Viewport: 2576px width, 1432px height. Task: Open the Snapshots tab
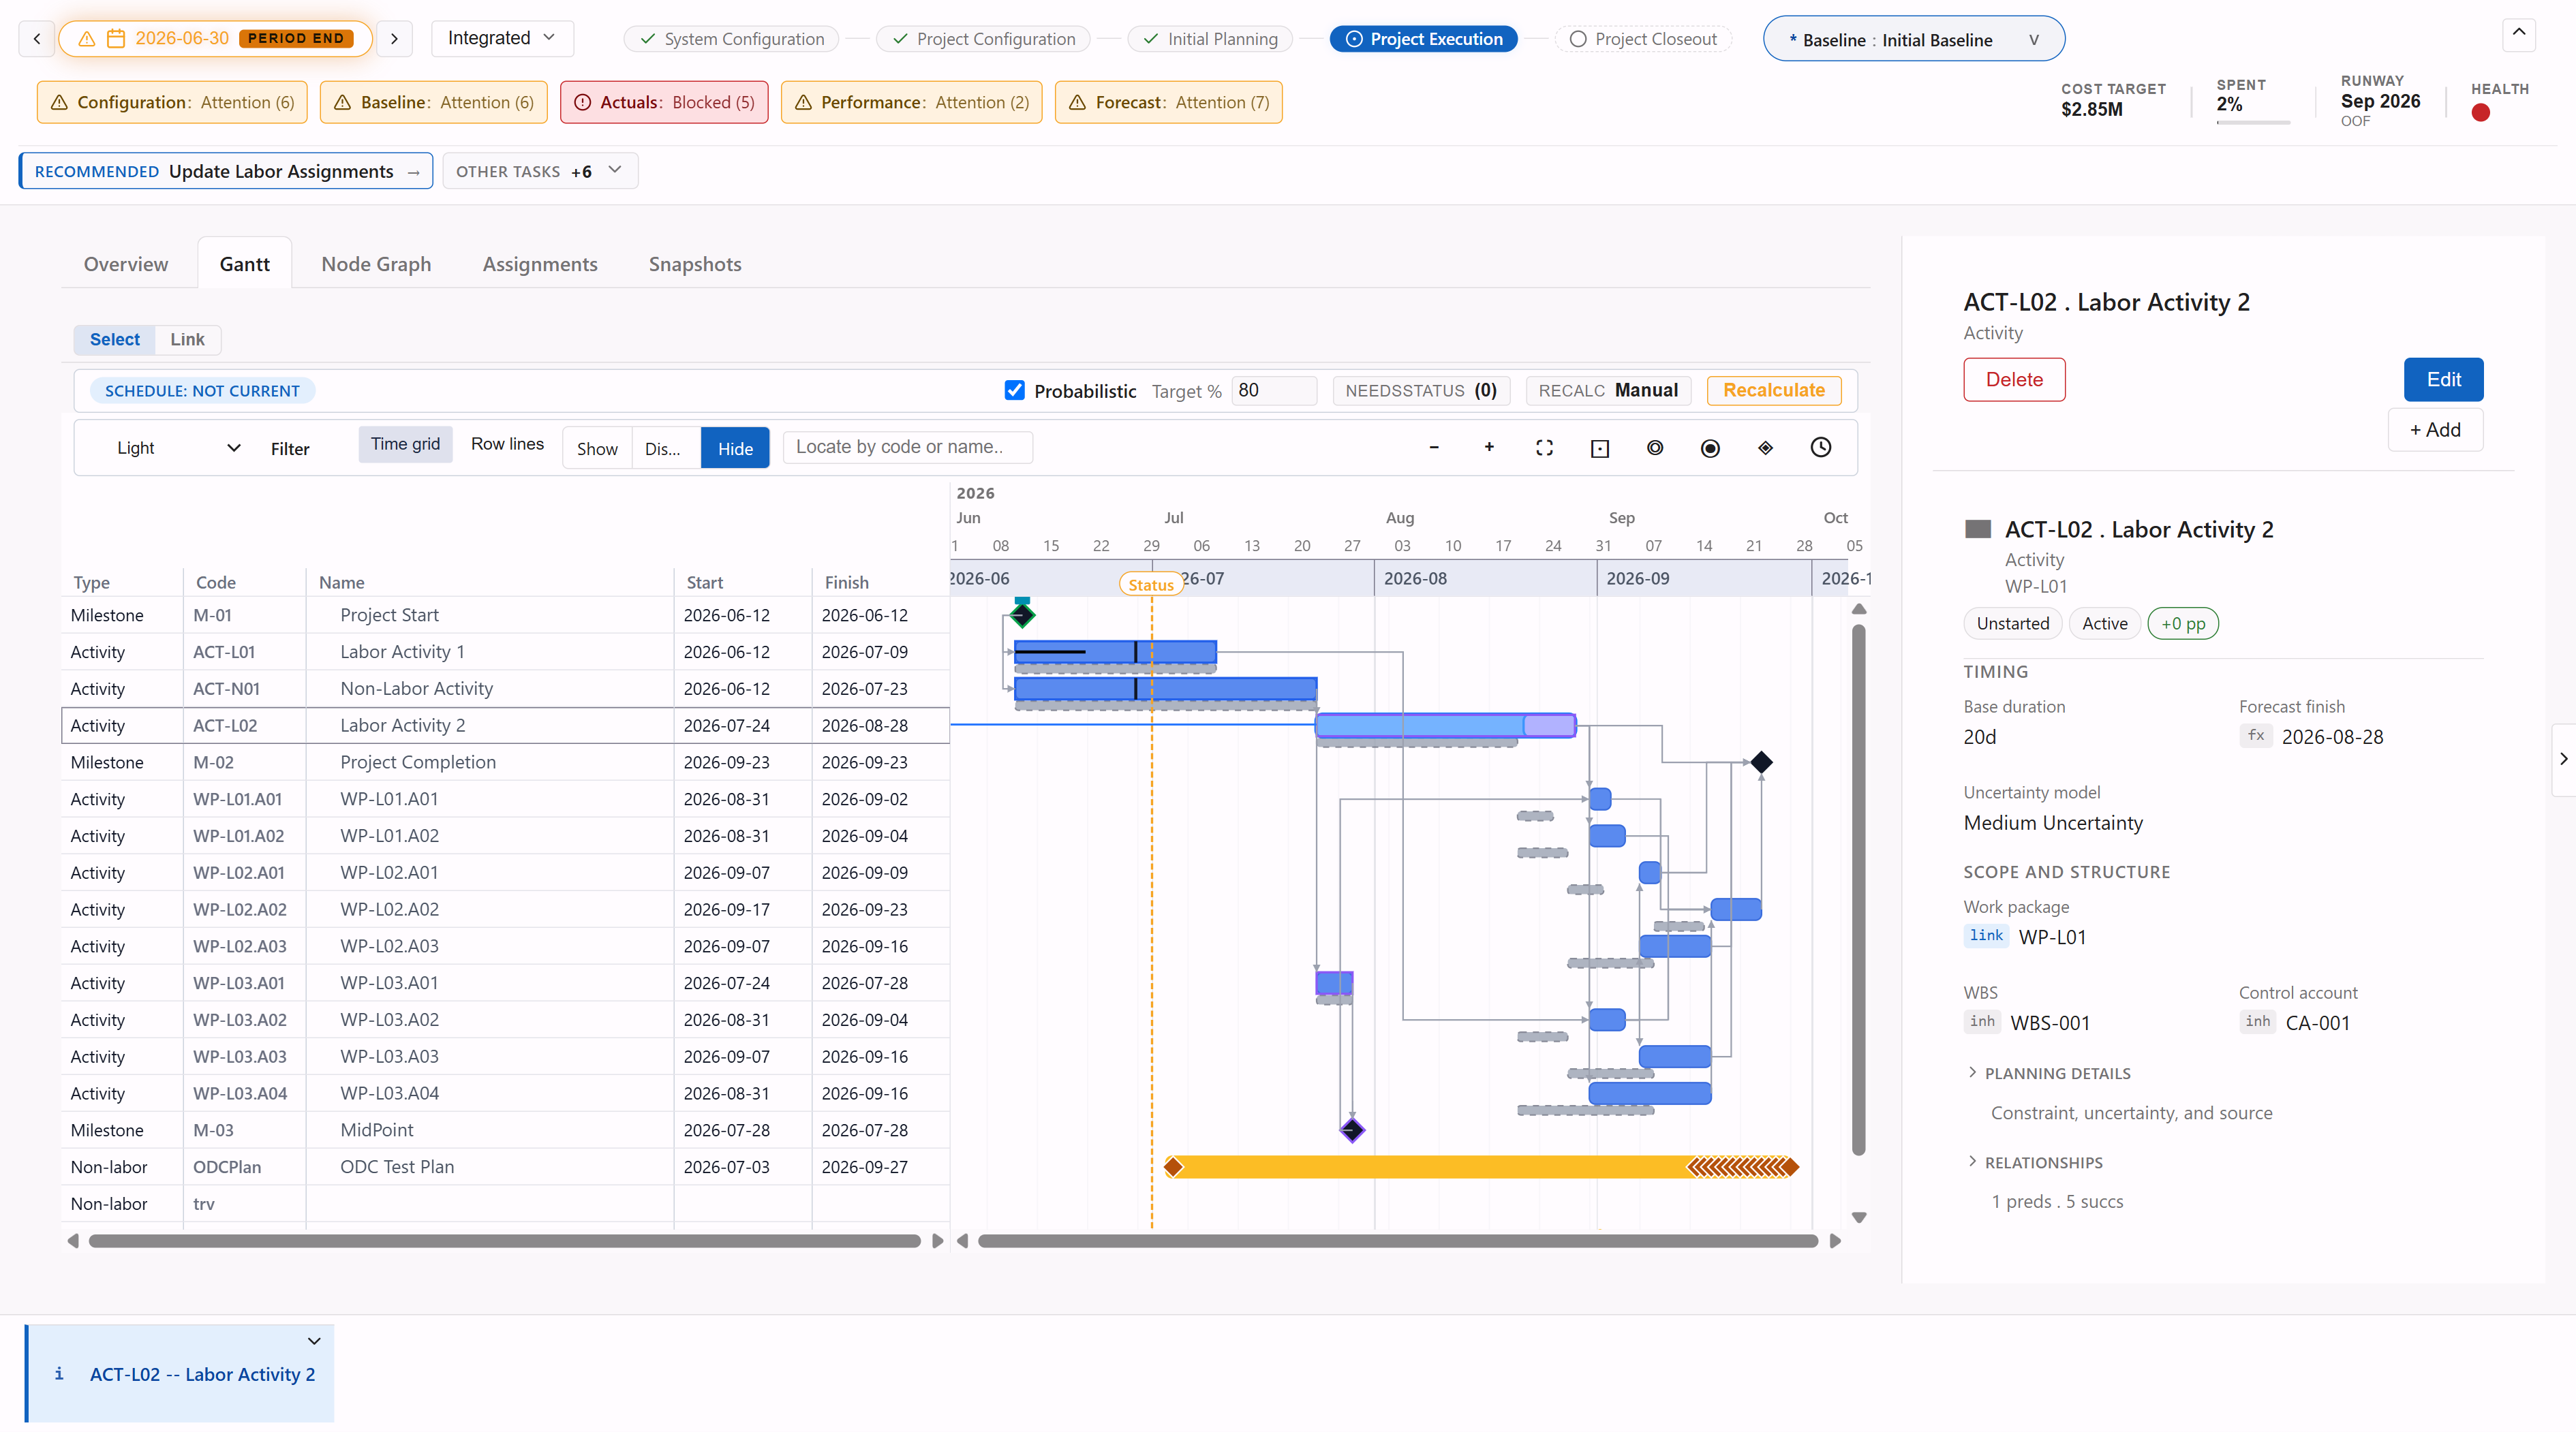tap(695, 264)
